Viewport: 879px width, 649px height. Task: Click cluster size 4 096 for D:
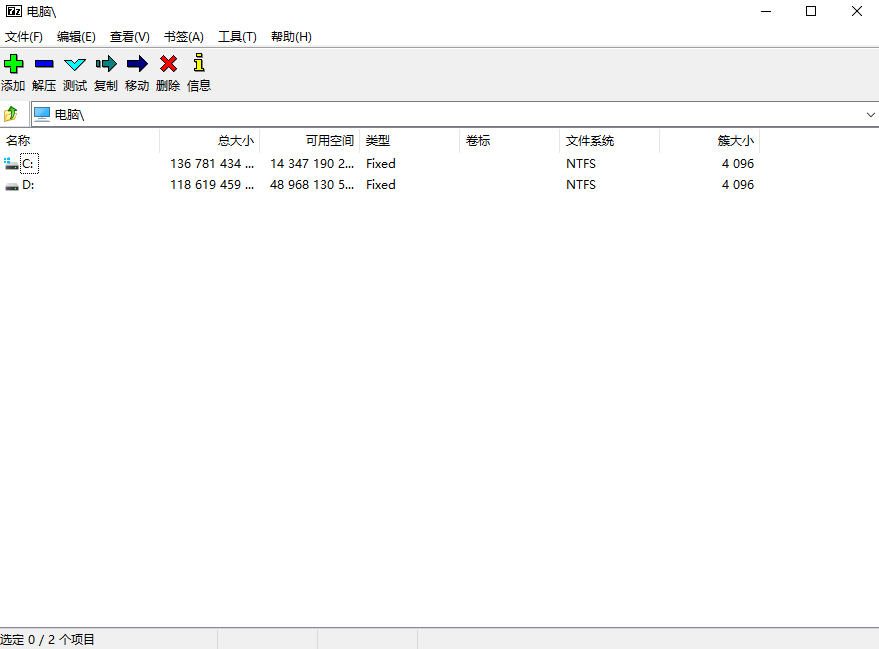[738, 185]
